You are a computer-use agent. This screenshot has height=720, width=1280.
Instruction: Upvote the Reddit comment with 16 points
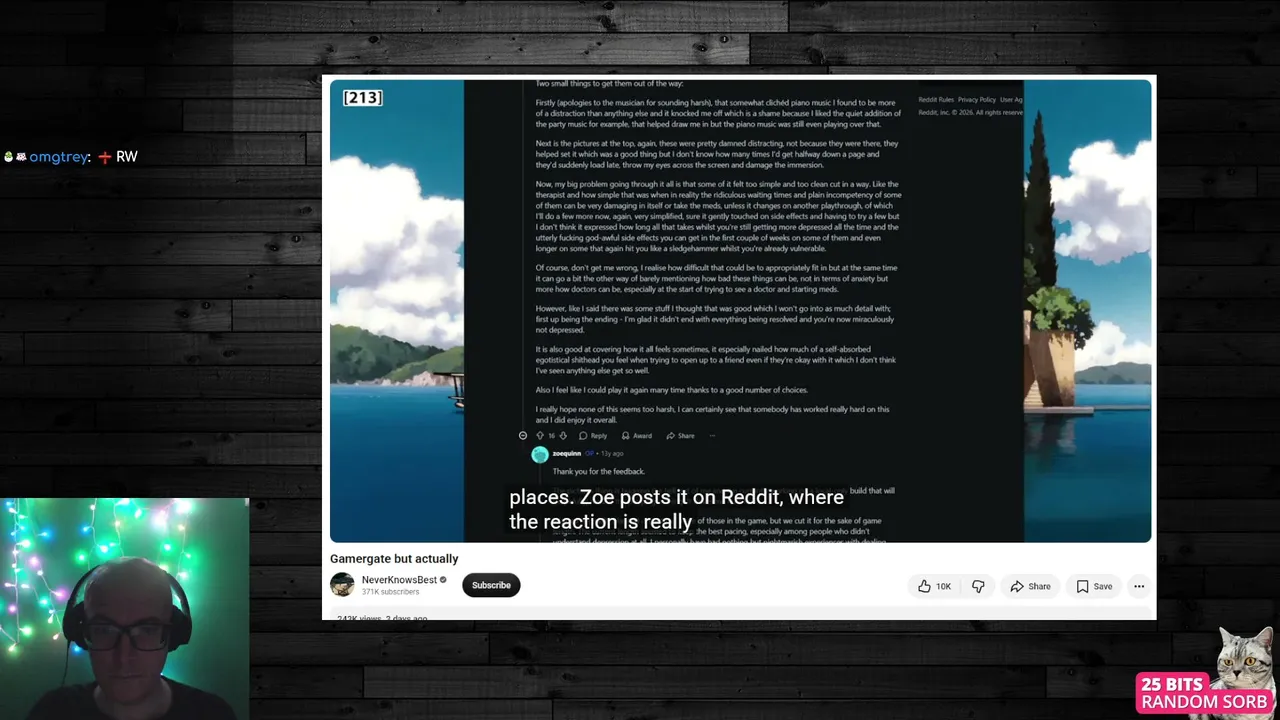pyautogui.click(x=540, y=436)
